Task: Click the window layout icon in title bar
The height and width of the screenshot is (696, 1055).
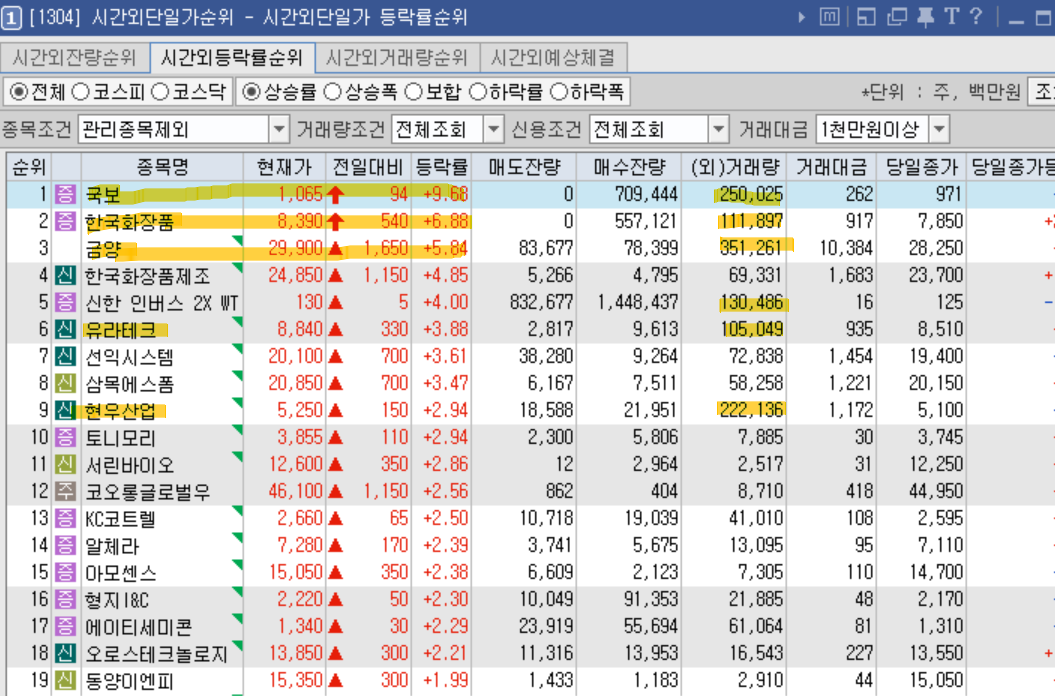Action: tap(866, 17)
